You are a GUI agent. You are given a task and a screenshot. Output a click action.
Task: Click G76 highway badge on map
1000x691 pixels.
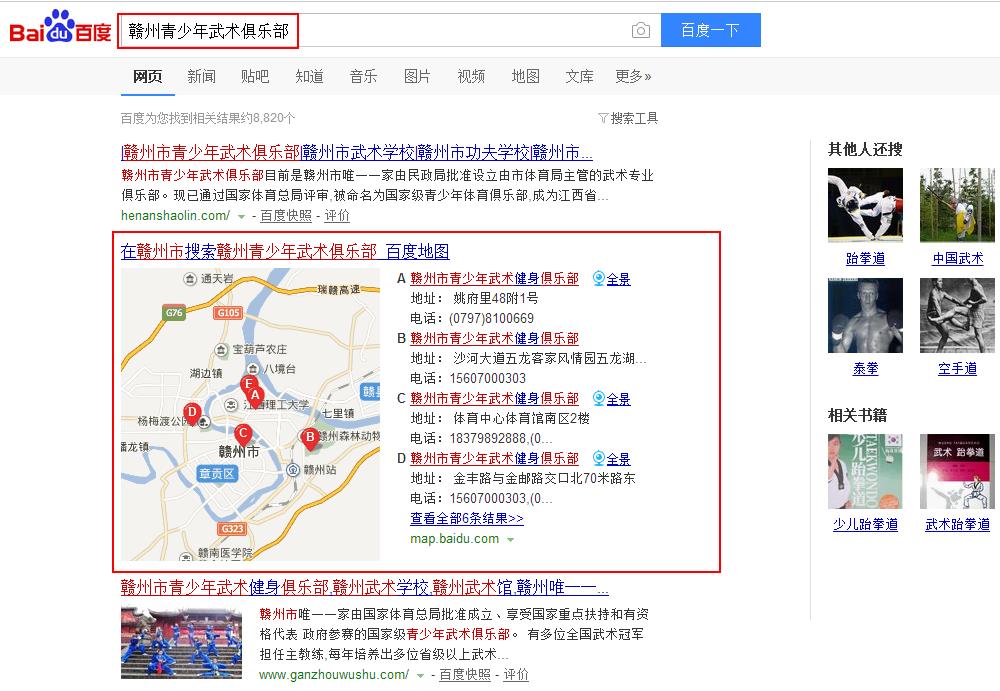[174, 313]
